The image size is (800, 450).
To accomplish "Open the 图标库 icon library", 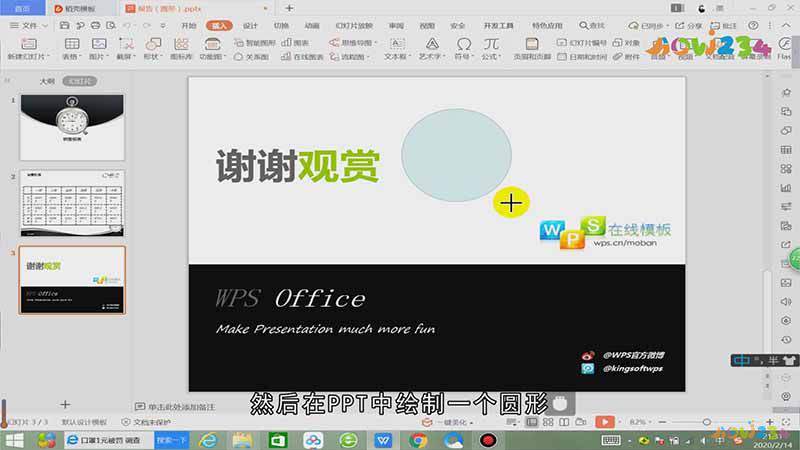I will (181, 49).
